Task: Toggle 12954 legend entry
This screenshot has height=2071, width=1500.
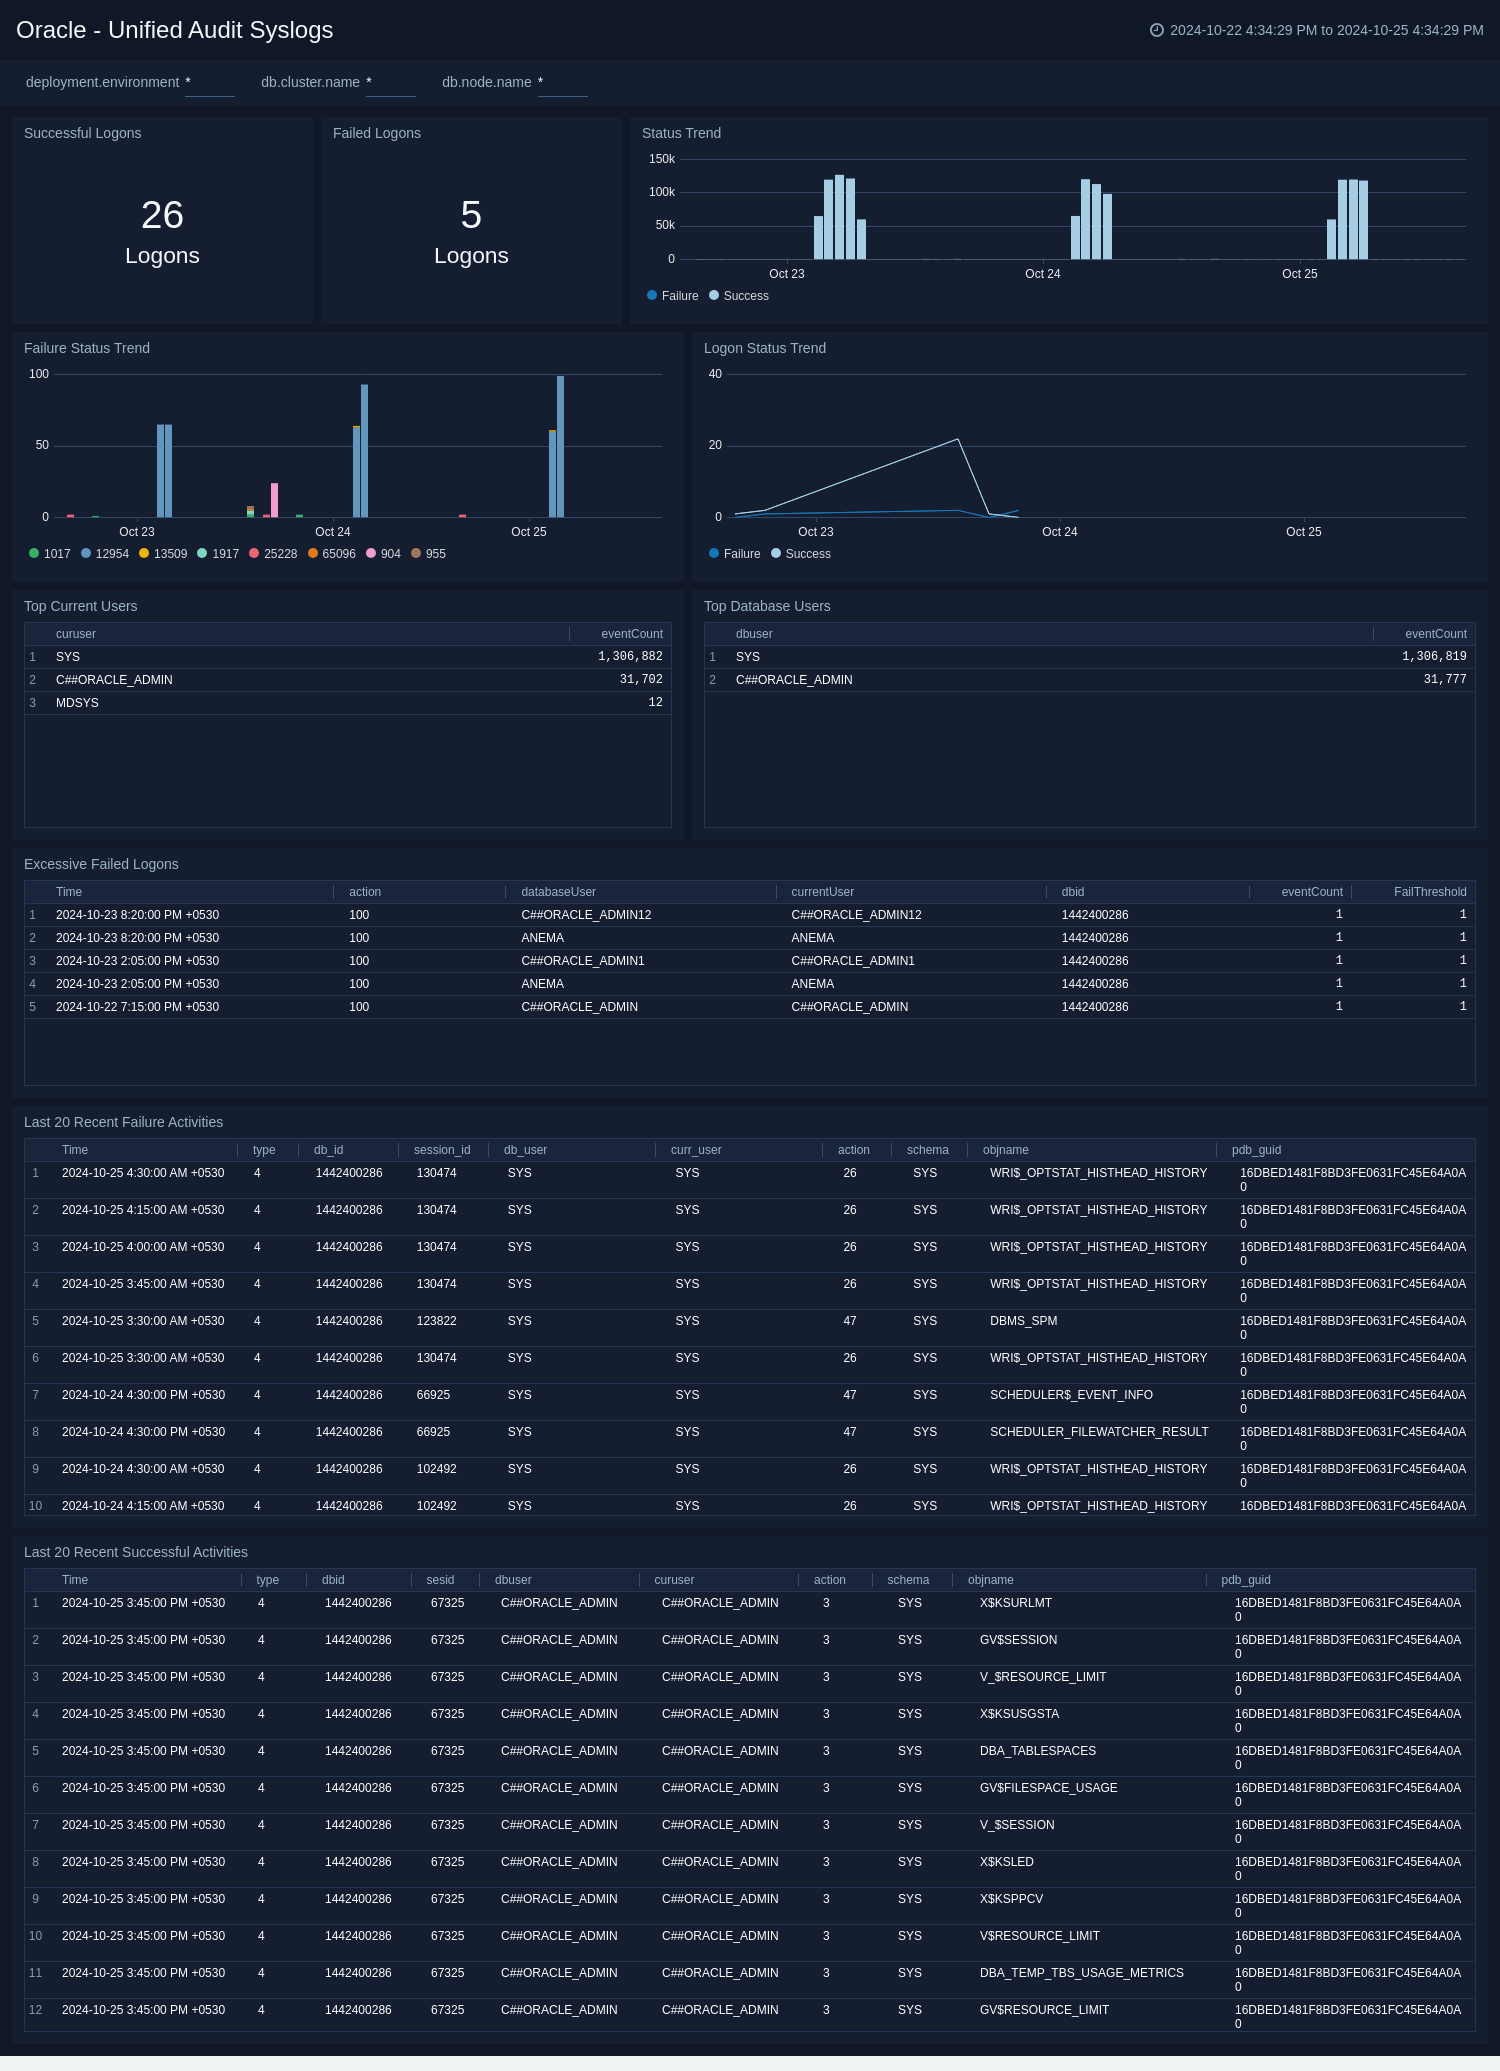Action: tap(105, 554)
